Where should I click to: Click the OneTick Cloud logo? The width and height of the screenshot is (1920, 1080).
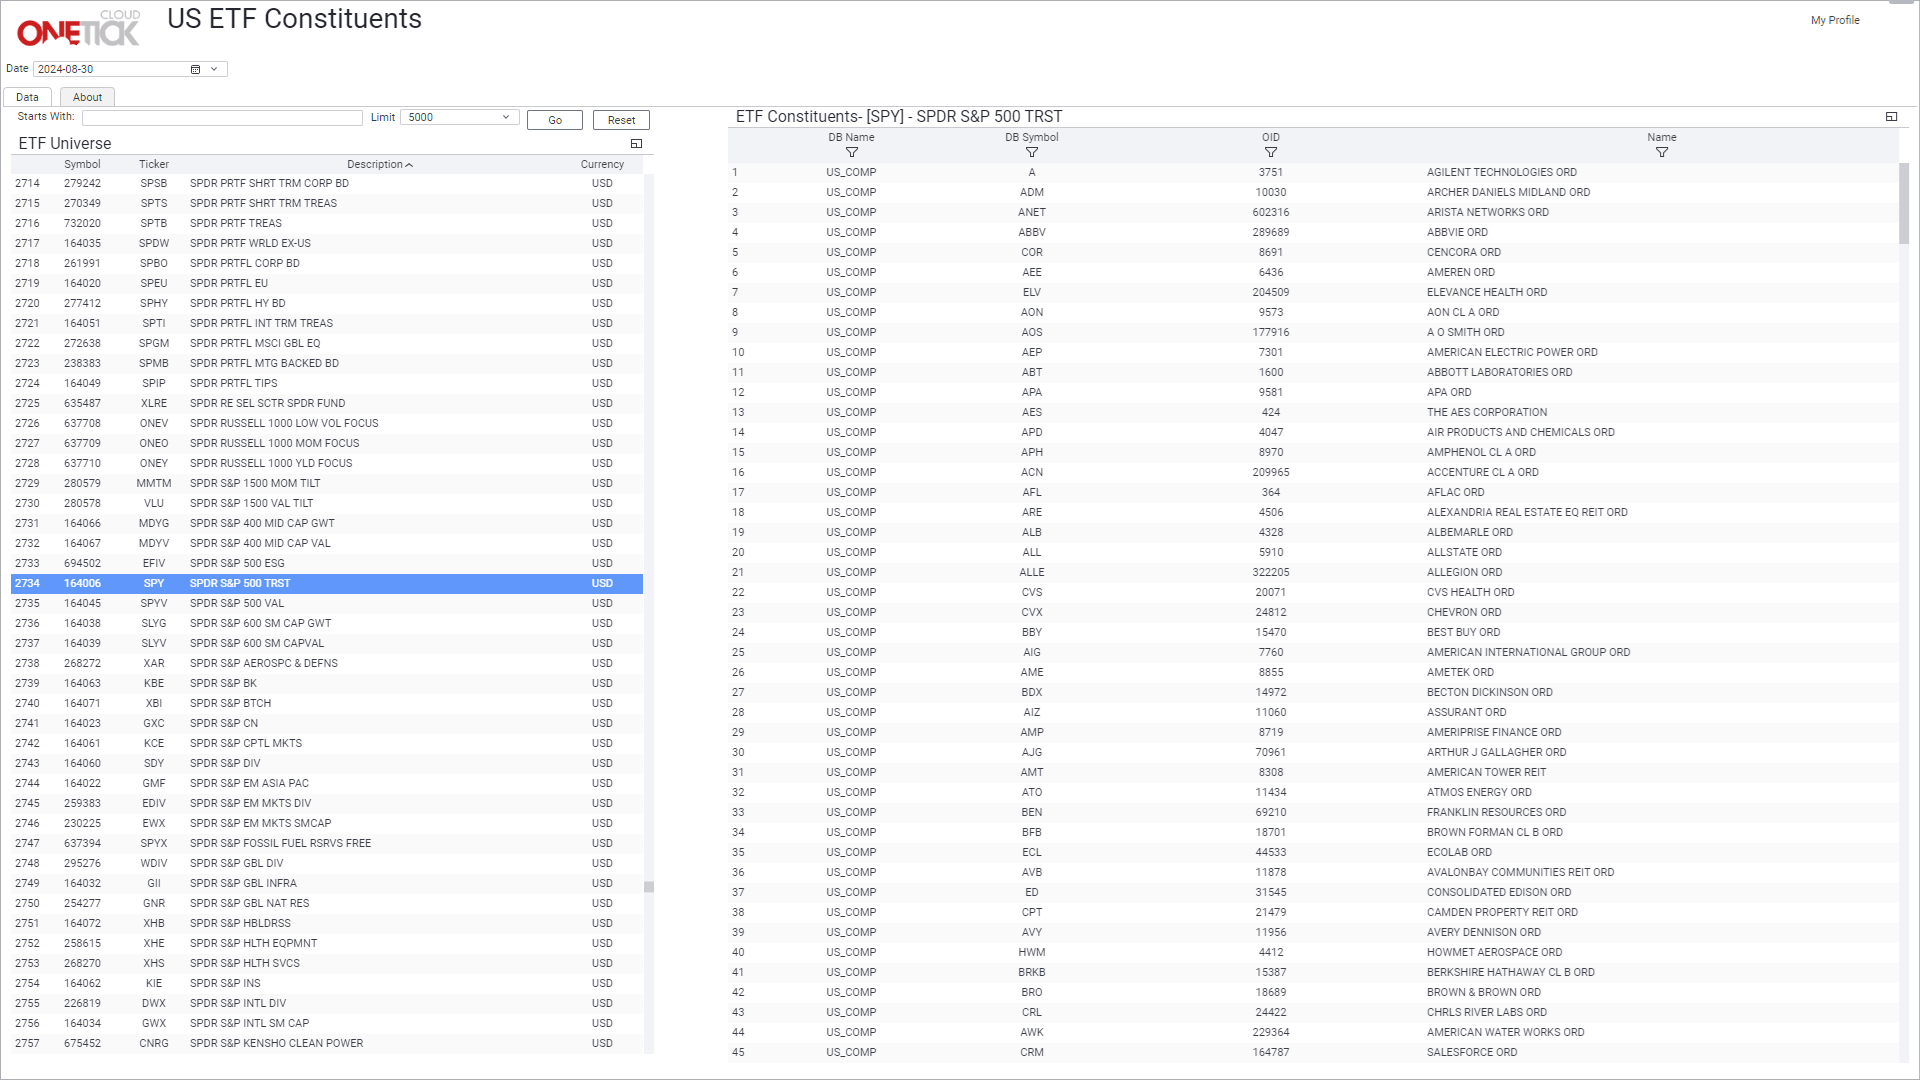[78, 30]
